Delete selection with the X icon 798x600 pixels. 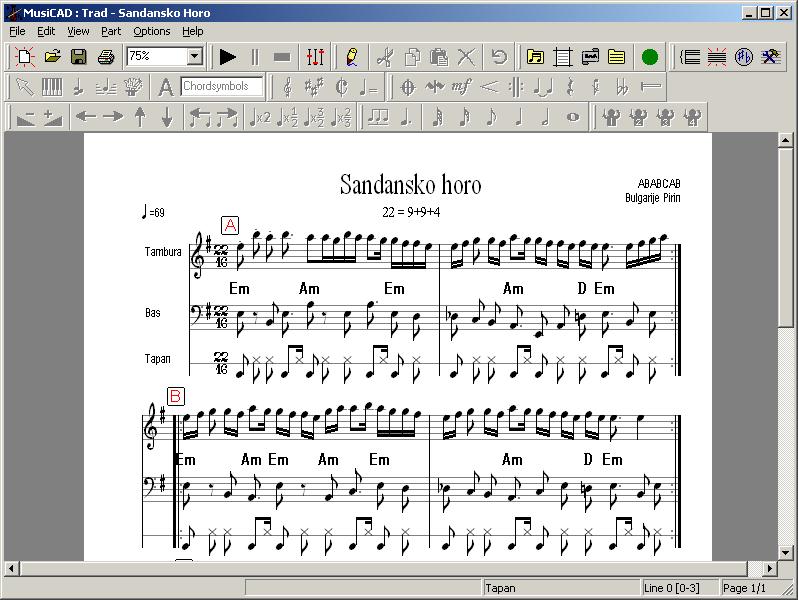click(466, 57)
